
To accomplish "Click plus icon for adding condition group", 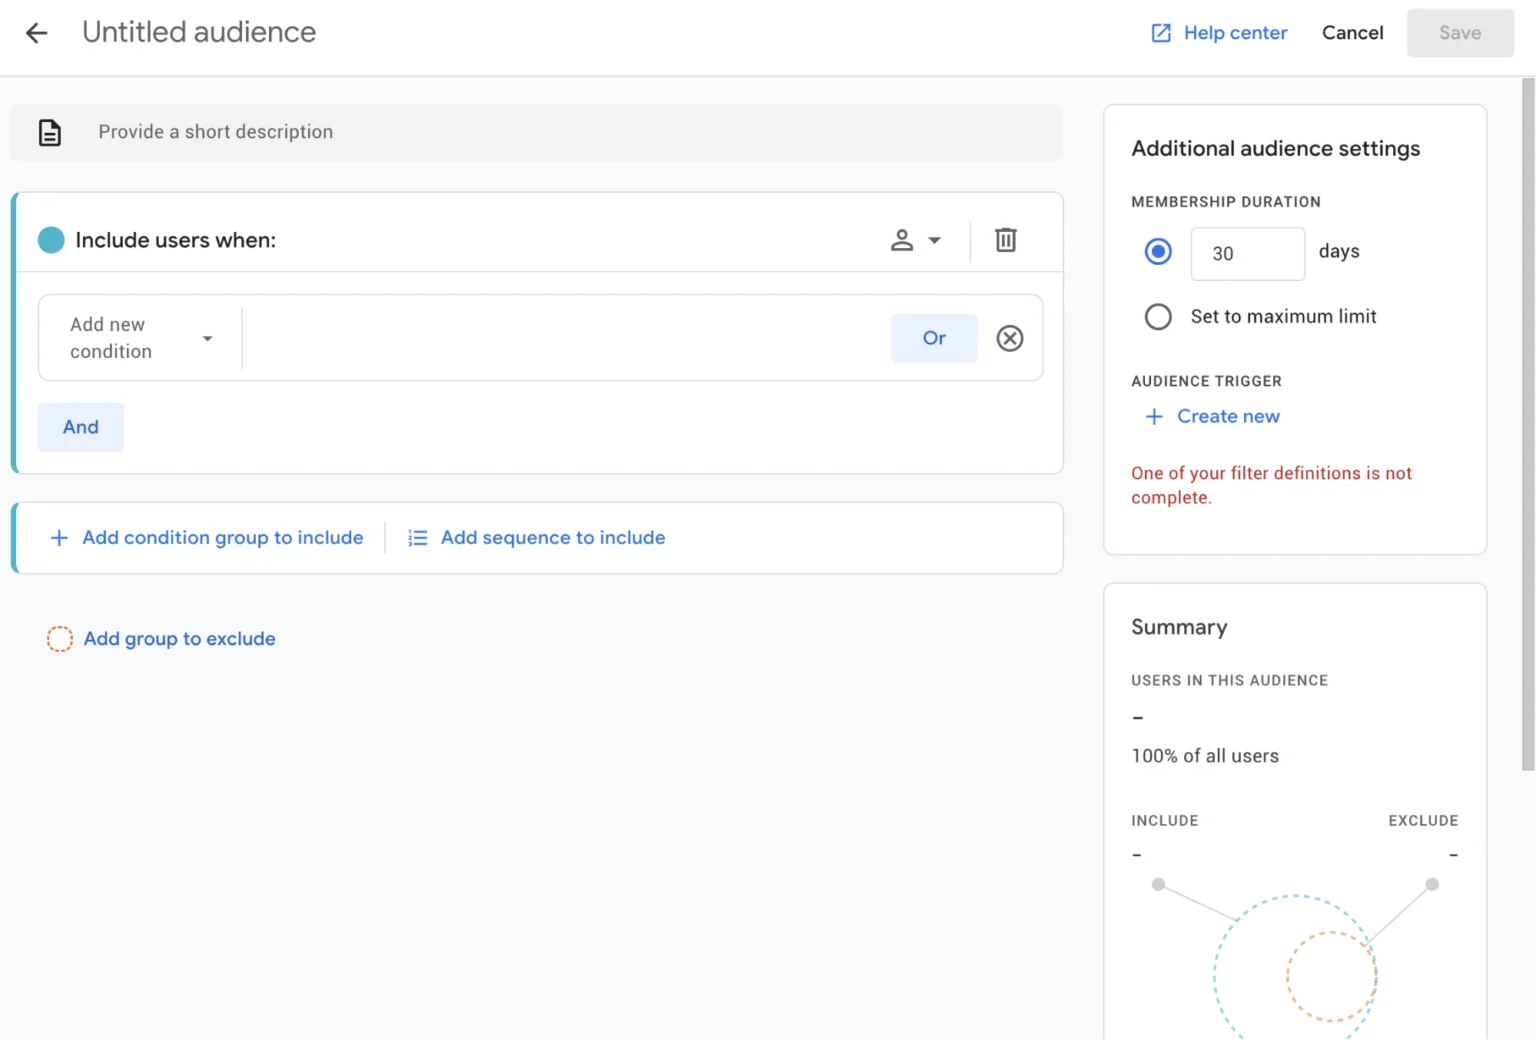I will (x=59, y=538).
